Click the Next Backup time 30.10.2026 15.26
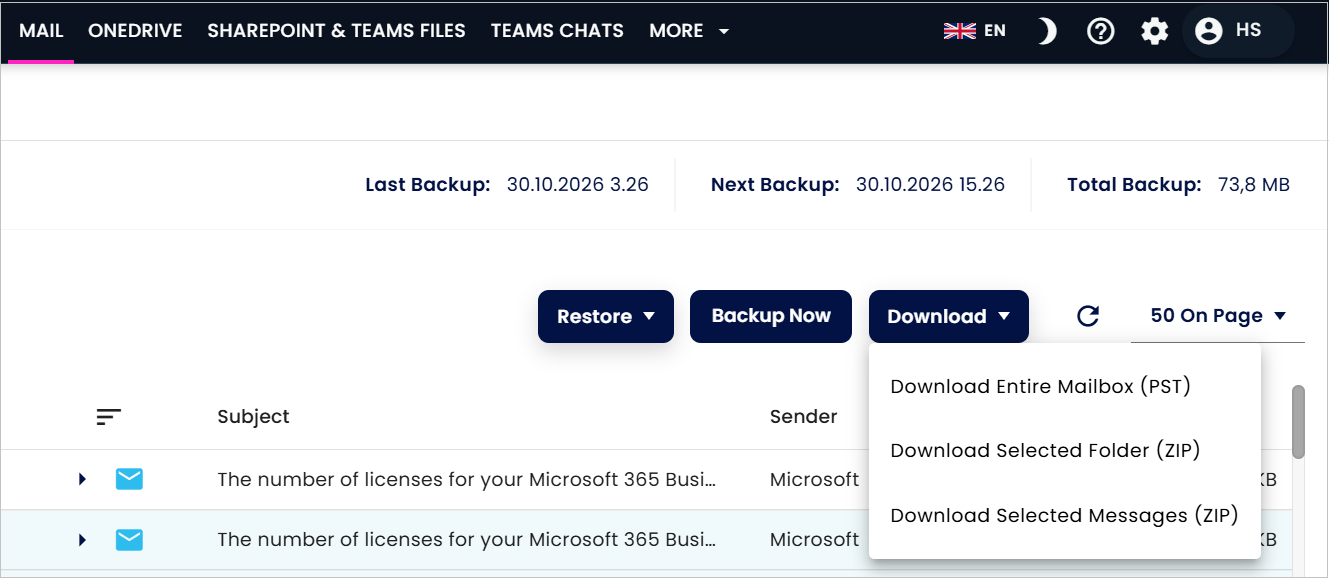The height and width of the screenshot is (578, 1329). 930,185
